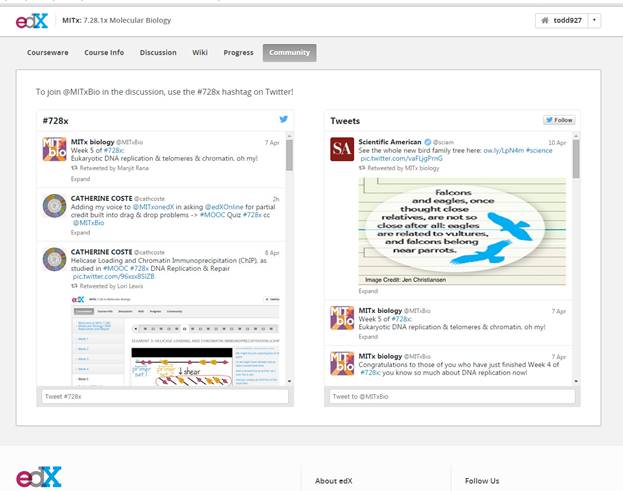The width and height of the screenshot is (623, 491).
Task: Click Retweeted by Lori Lewis text
Action: tap(111, 286)
